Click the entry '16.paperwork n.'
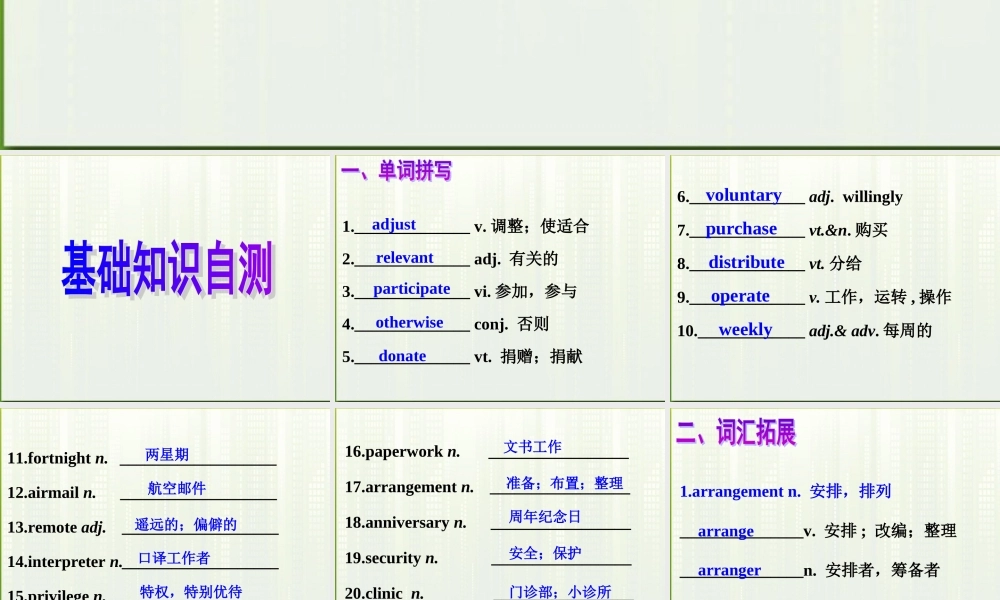 [402, 451]
